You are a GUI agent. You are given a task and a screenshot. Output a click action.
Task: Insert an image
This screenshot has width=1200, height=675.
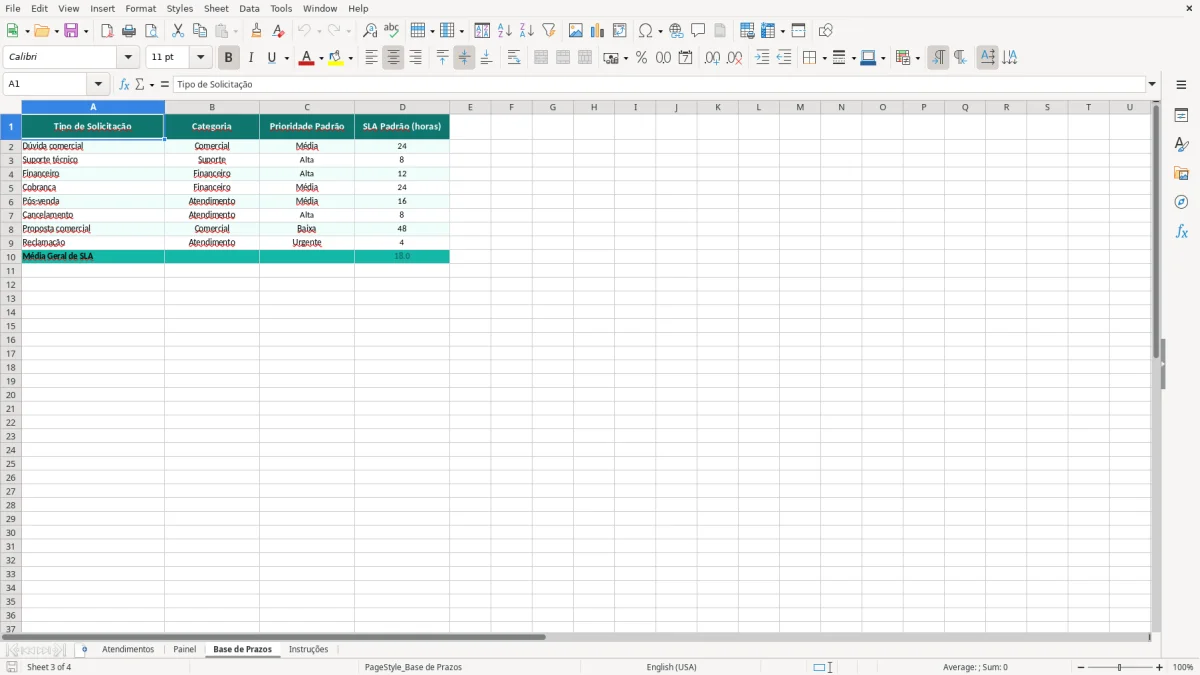[576, 31]
